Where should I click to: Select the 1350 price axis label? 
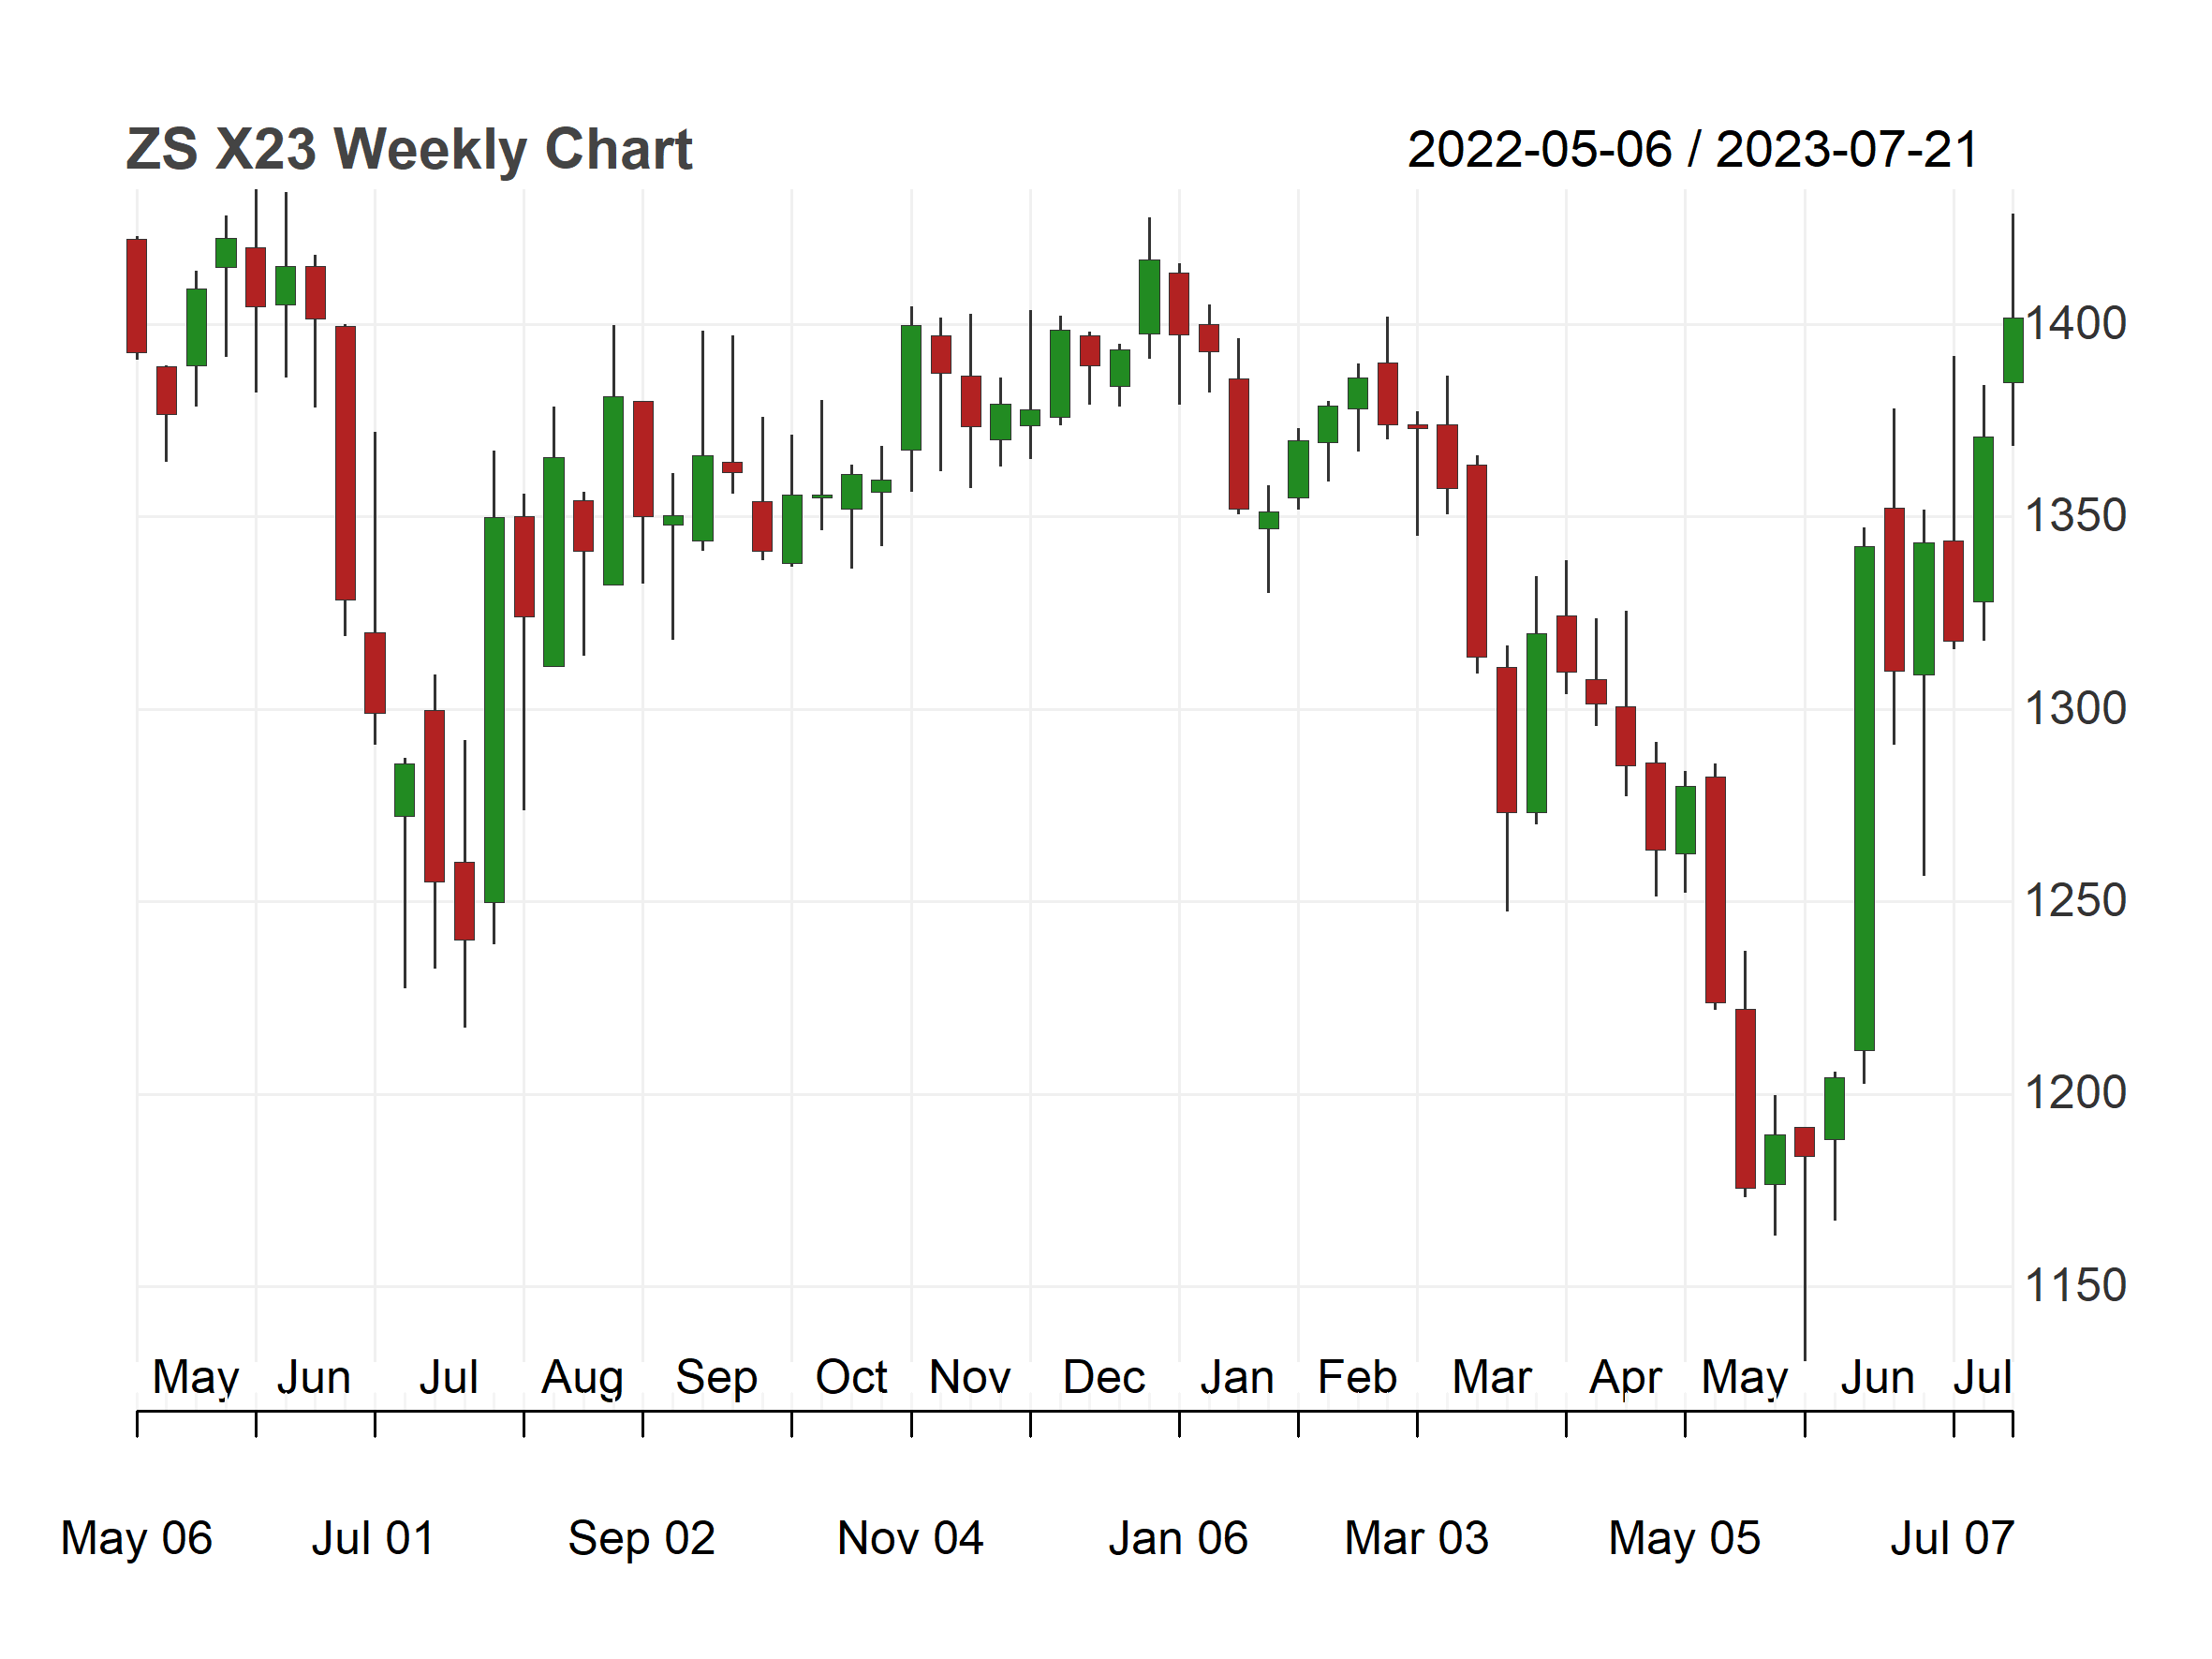(x=2075, y=517)
